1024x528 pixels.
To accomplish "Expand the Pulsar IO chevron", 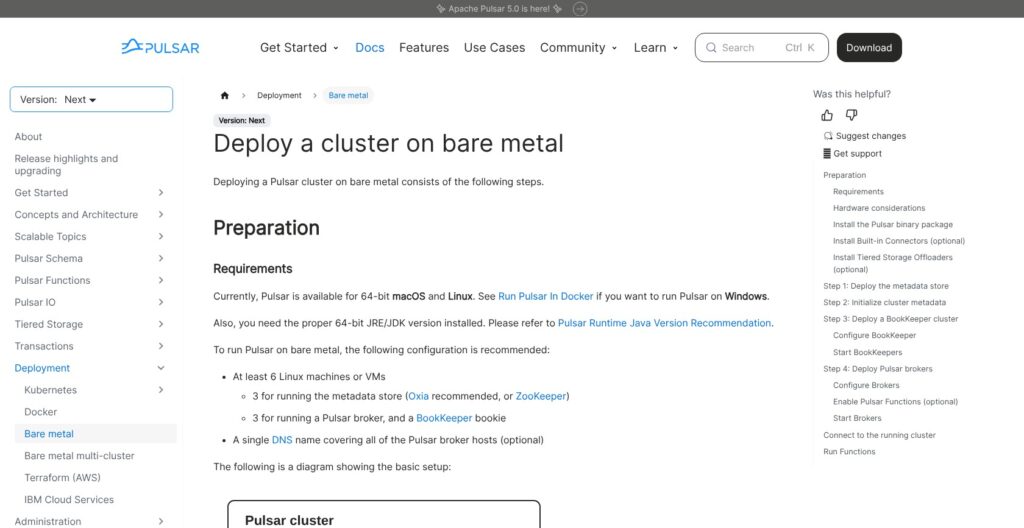I will [161, 302].
